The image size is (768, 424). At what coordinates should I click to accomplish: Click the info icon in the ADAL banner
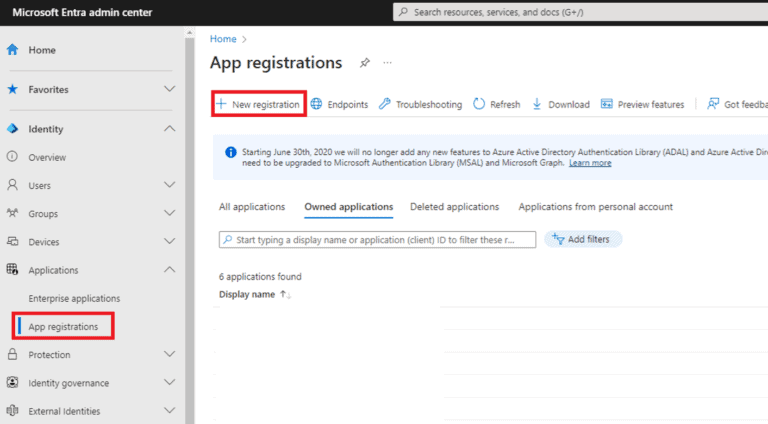(230, 152)
